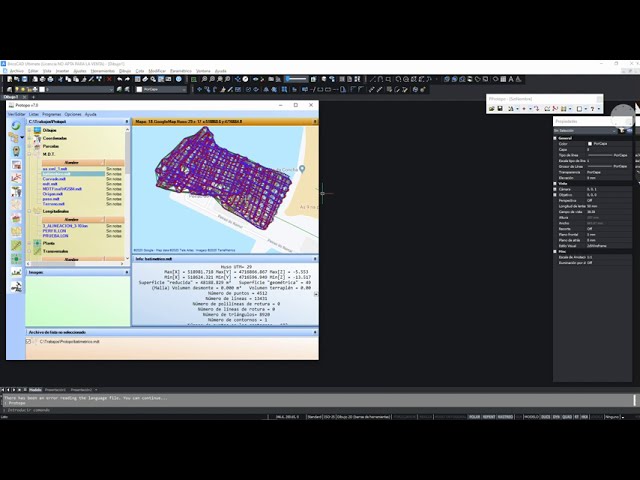Click the Color swatch row in Propiedades

(592, 143)
